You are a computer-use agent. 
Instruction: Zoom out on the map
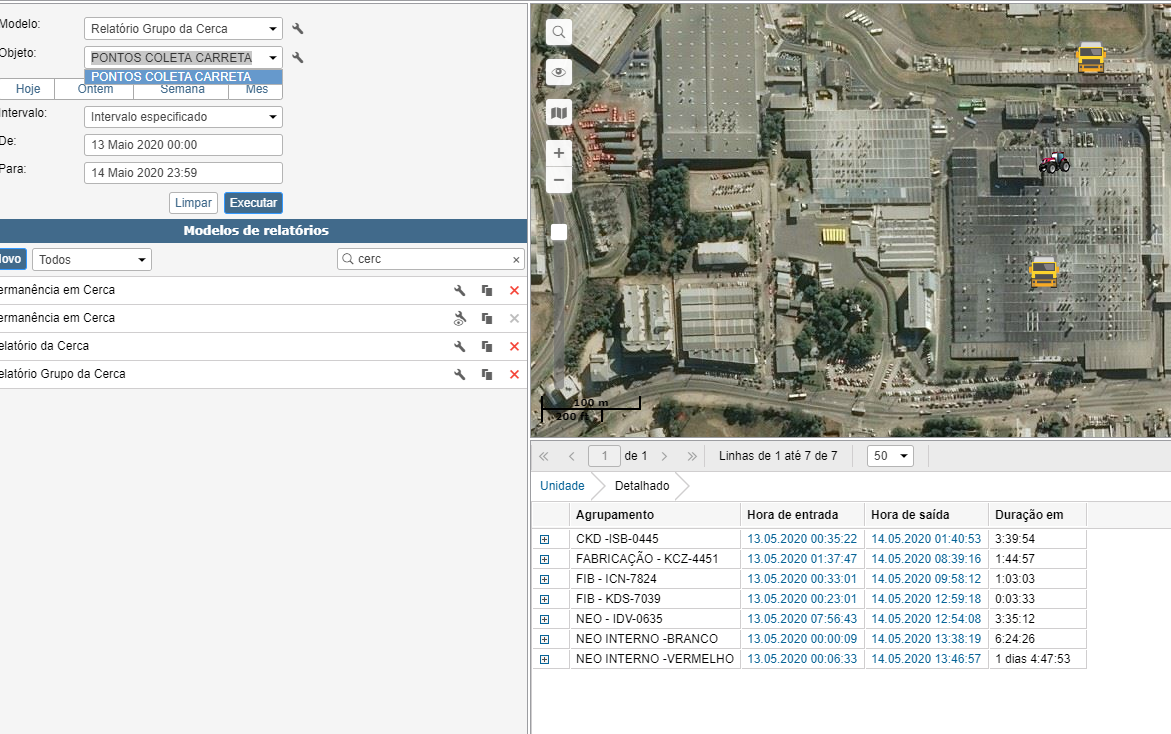point(559,180)
